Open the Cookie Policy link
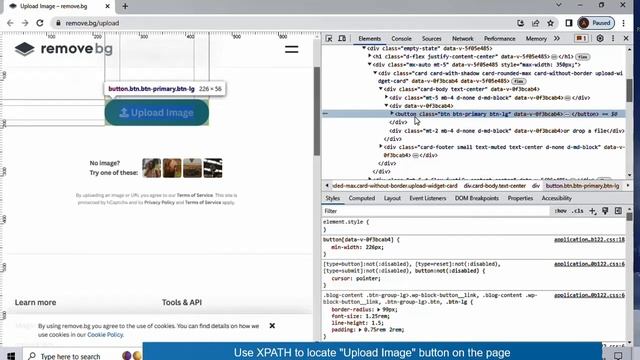 pos(105,335)
